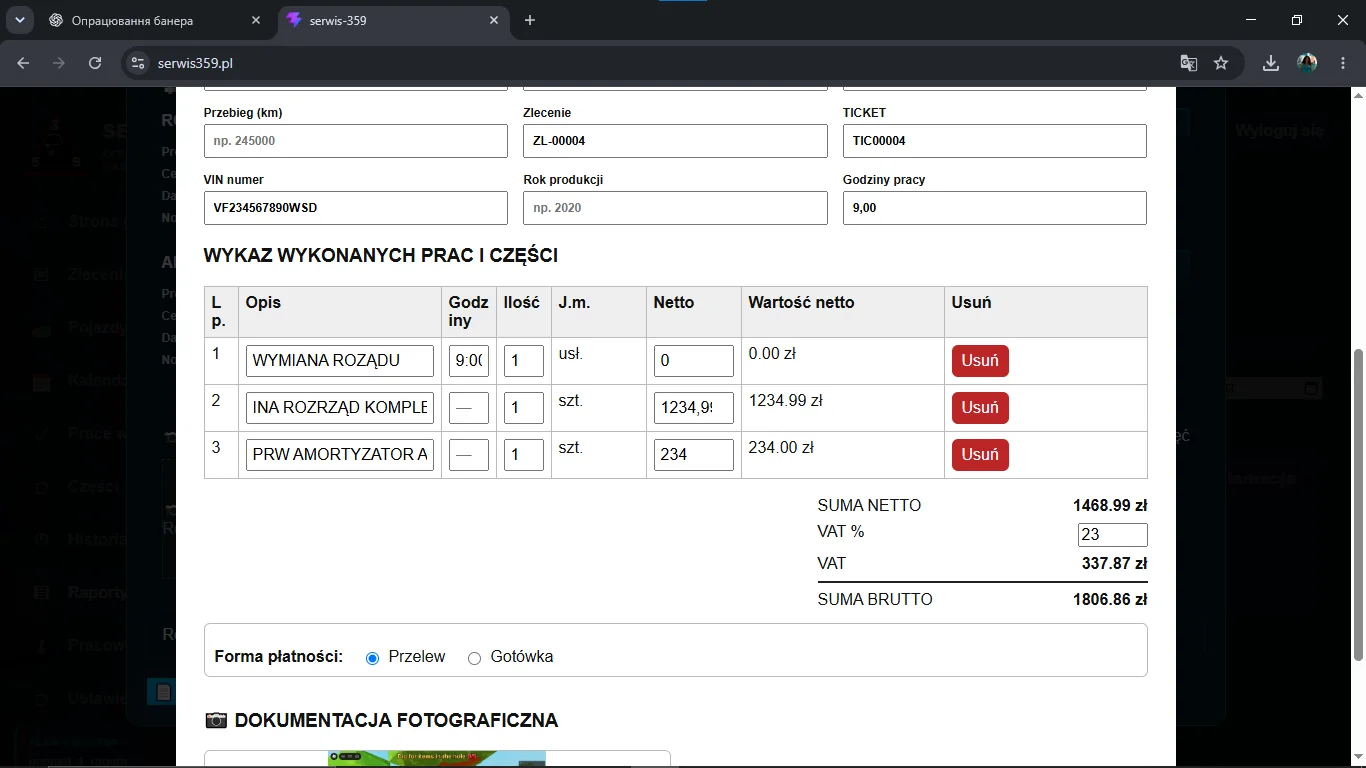Go back in browser history
1366x768 pixels.
23,63
